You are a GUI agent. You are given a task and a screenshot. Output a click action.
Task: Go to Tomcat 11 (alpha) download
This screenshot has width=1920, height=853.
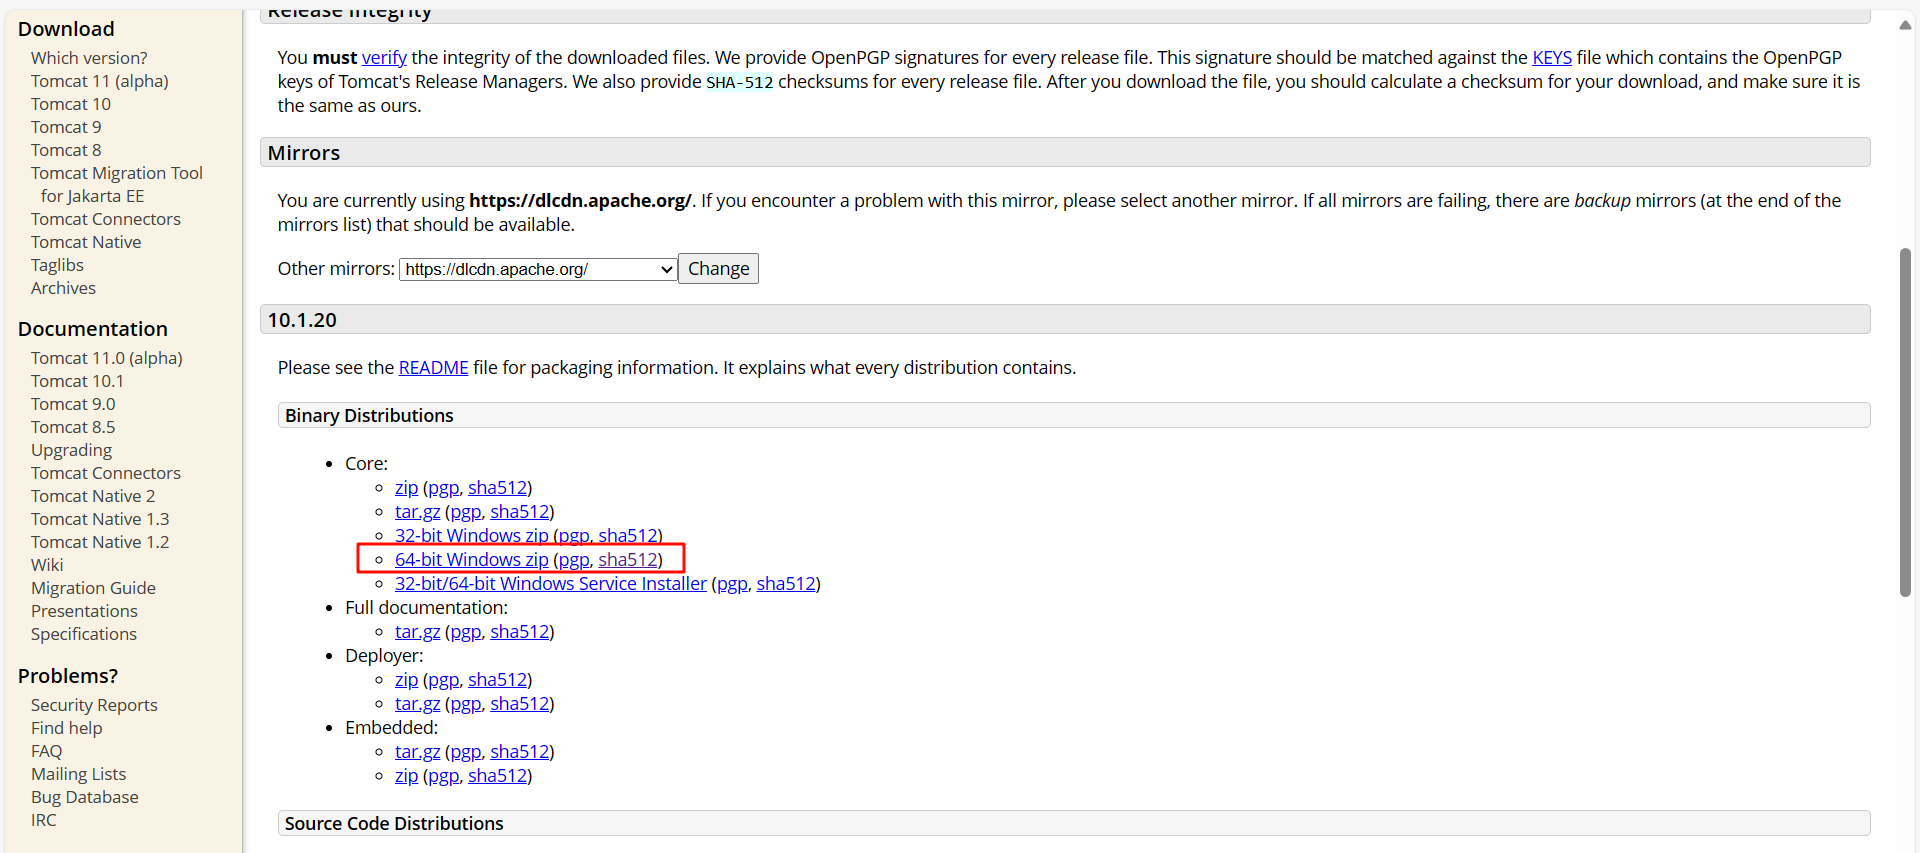(x=99, y=81)
